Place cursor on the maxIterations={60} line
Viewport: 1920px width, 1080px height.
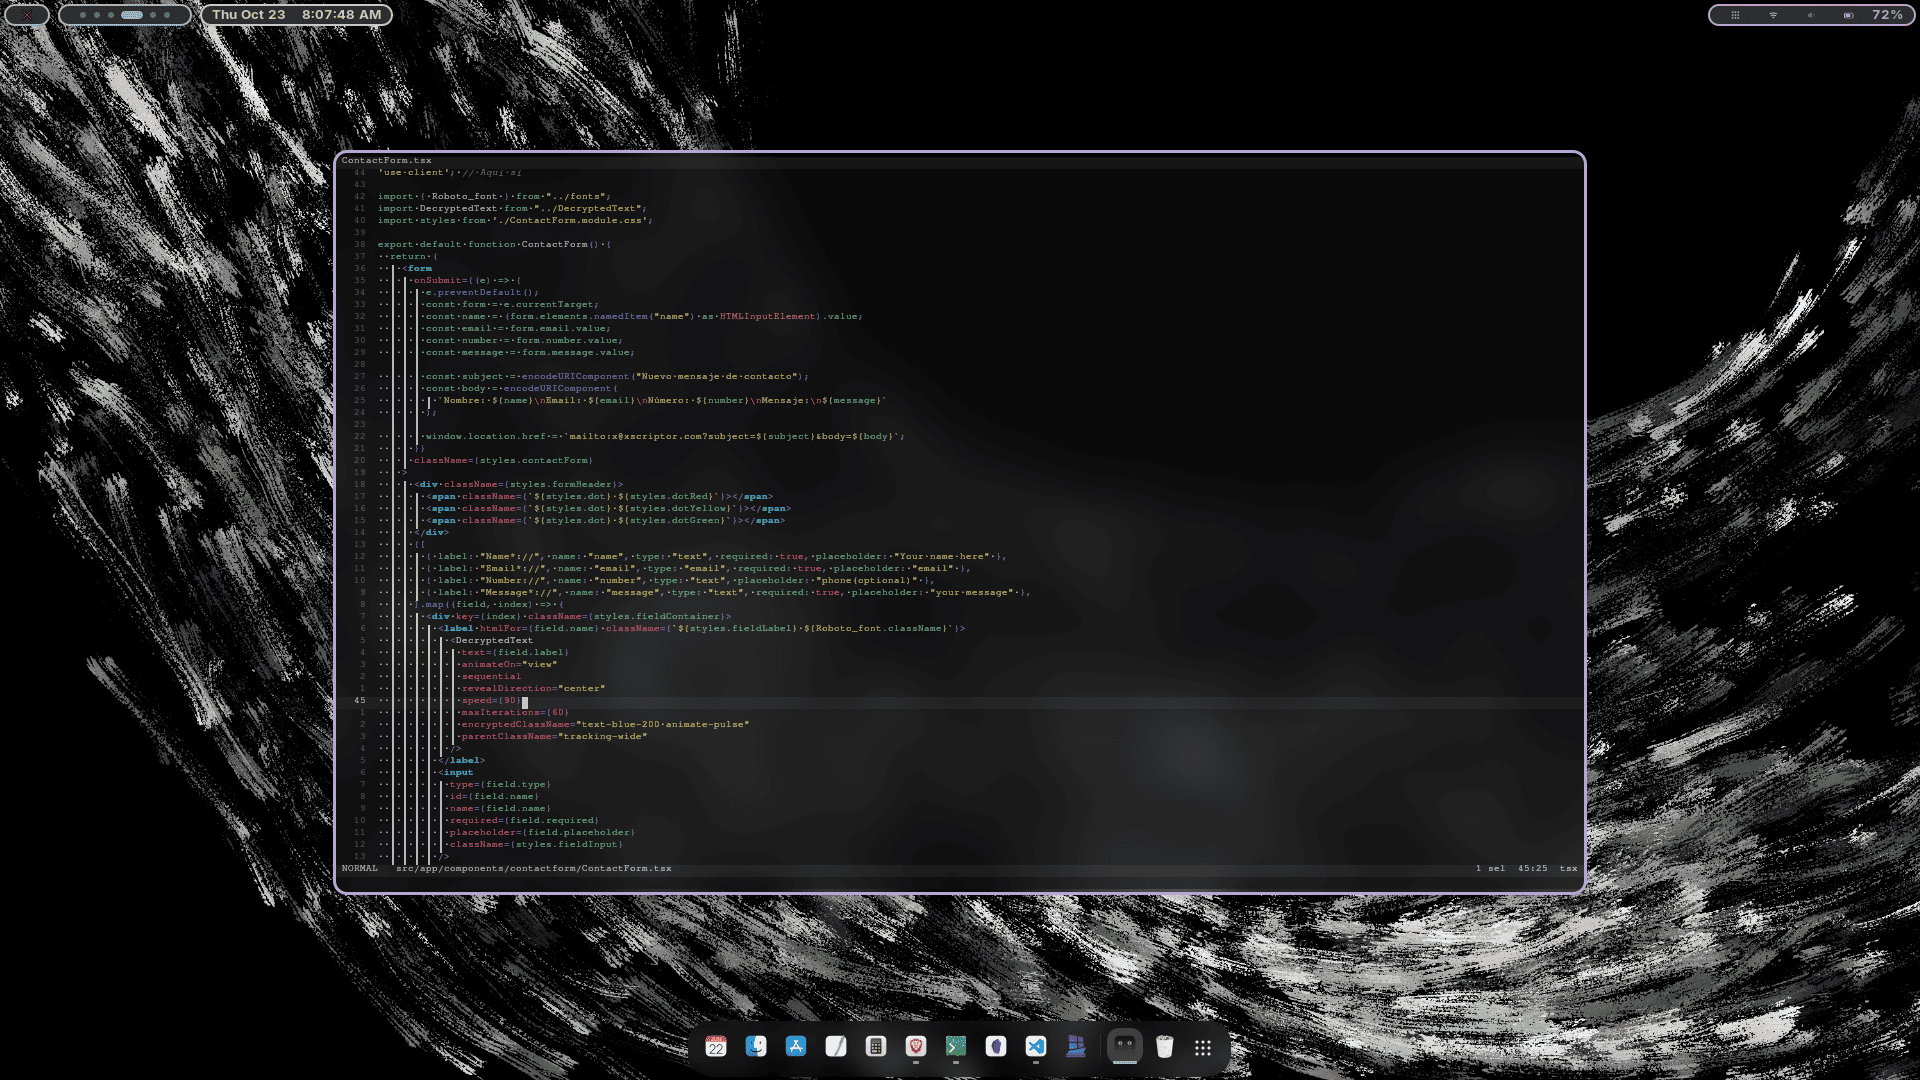pyautogui.click(x=514, y=713)
